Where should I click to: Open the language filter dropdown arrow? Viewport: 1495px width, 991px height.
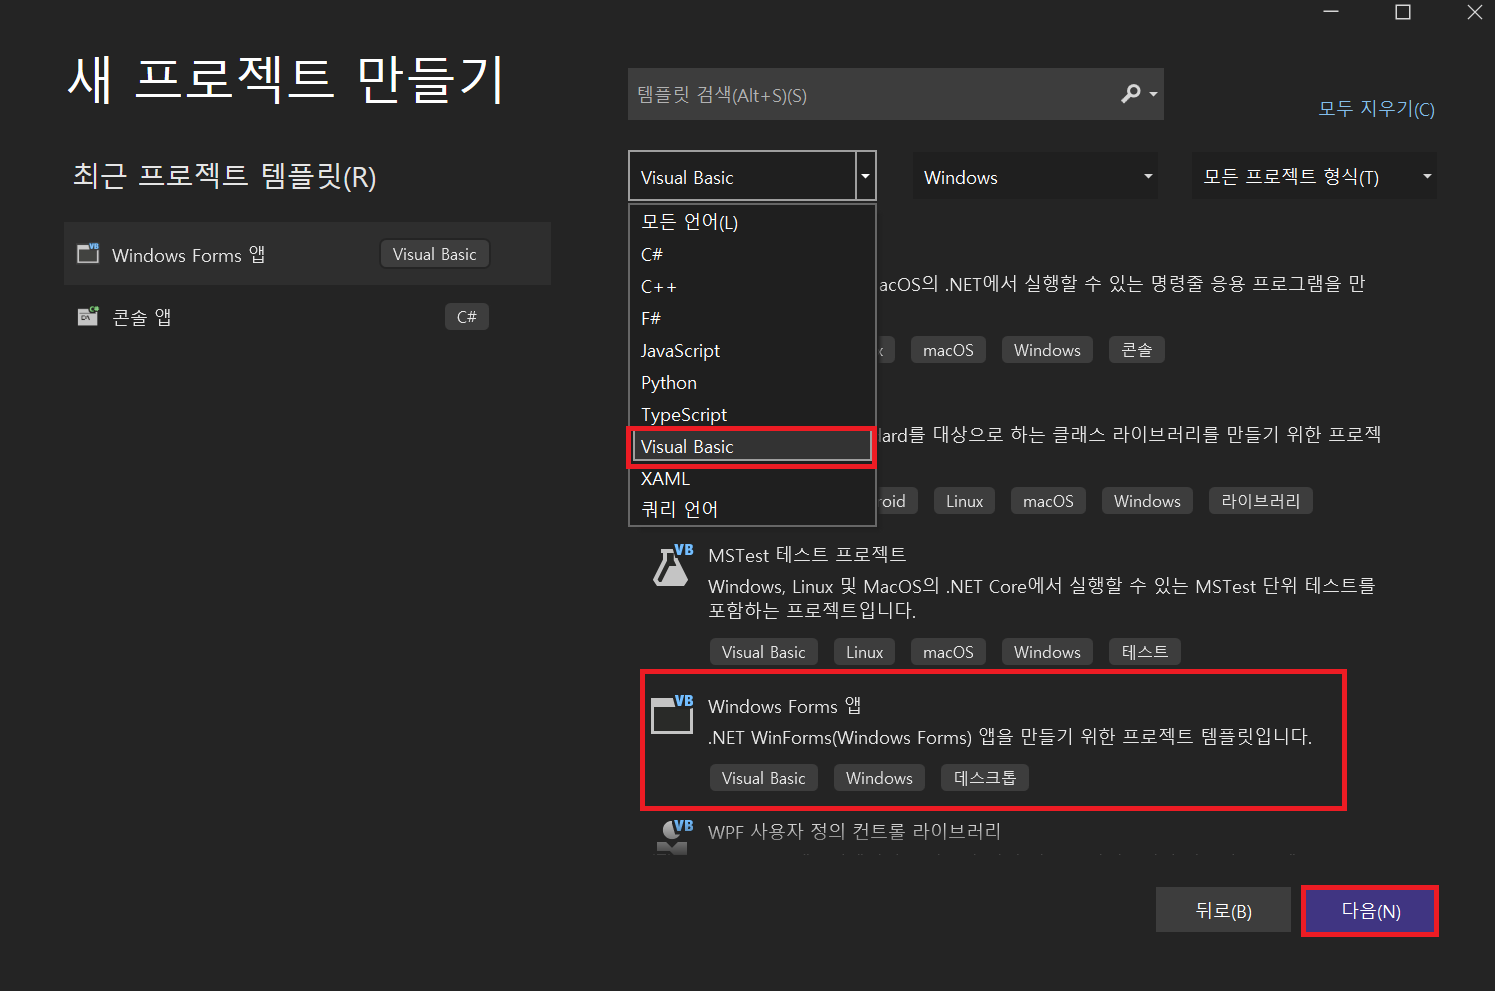(866, 177)
